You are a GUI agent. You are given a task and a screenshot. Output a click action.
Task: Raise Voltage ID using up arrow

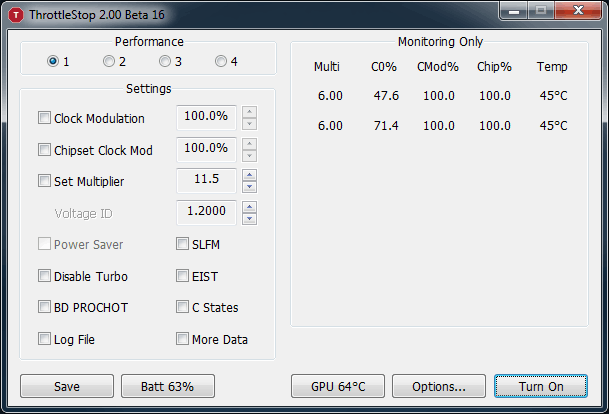click(249, 207)
